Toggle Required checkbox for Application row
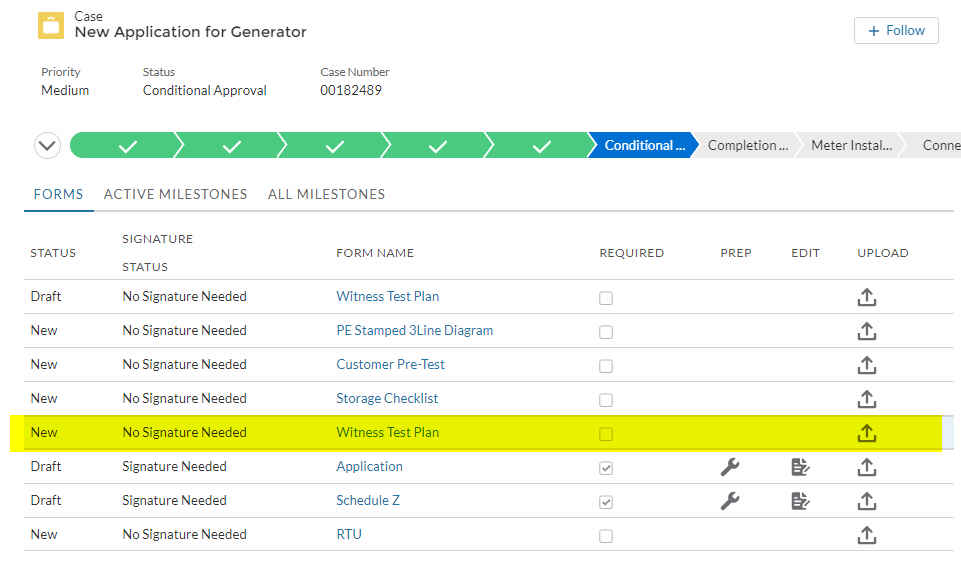Viewport: 961px width, 561px height. (x=606, y=468)
